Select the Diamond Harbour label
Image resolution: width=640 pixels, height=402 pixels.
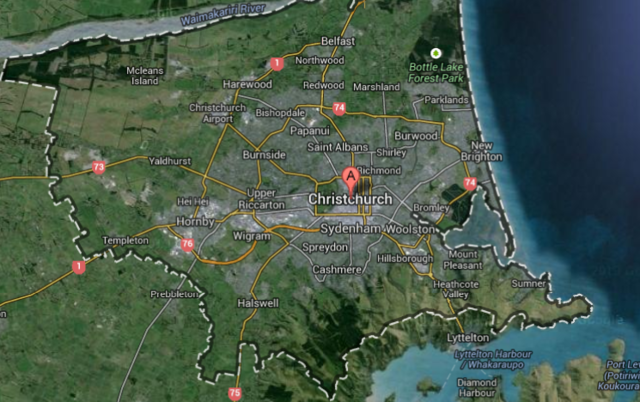pyautogui.click(x=477, y=388)
